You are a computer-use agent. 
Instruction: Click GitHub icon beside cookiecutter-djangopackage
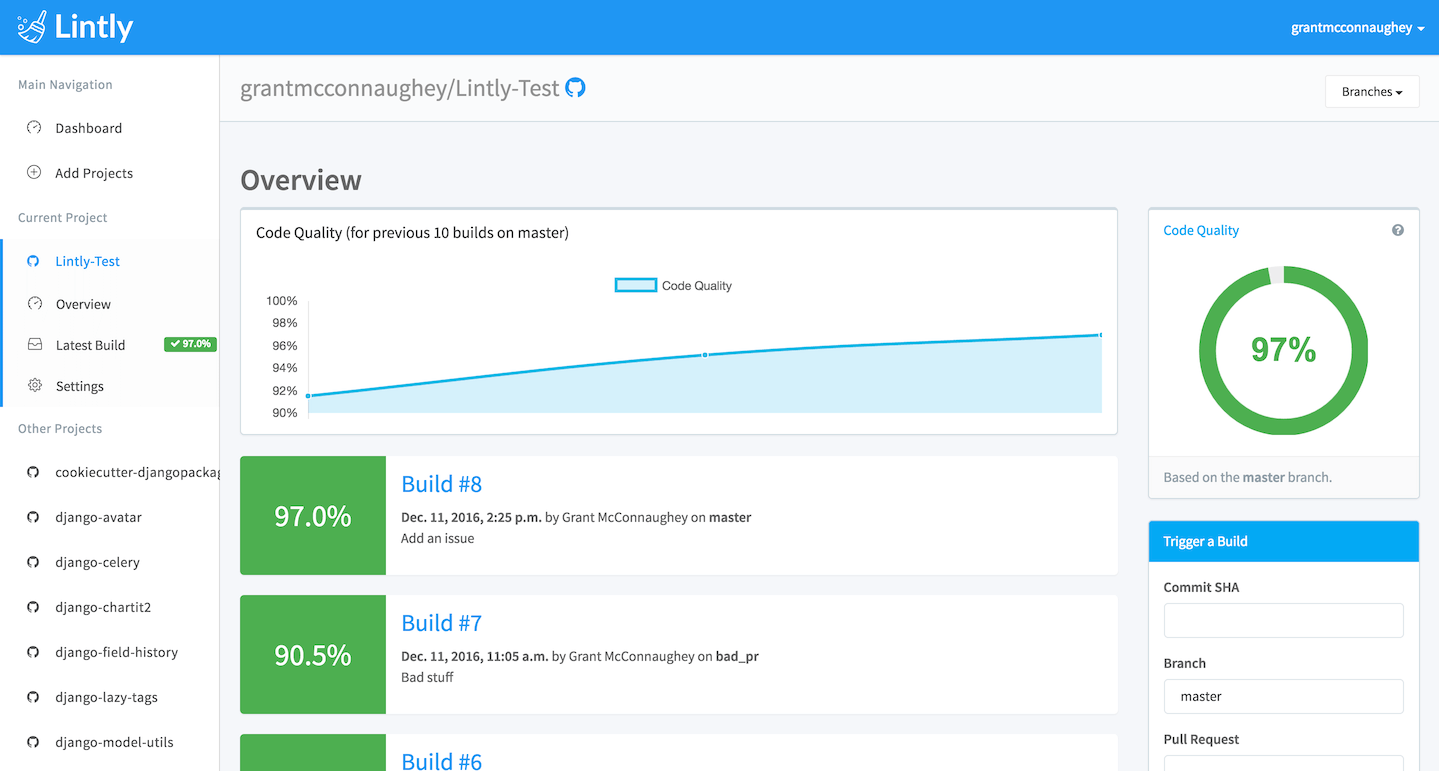(x=33, y=473)
